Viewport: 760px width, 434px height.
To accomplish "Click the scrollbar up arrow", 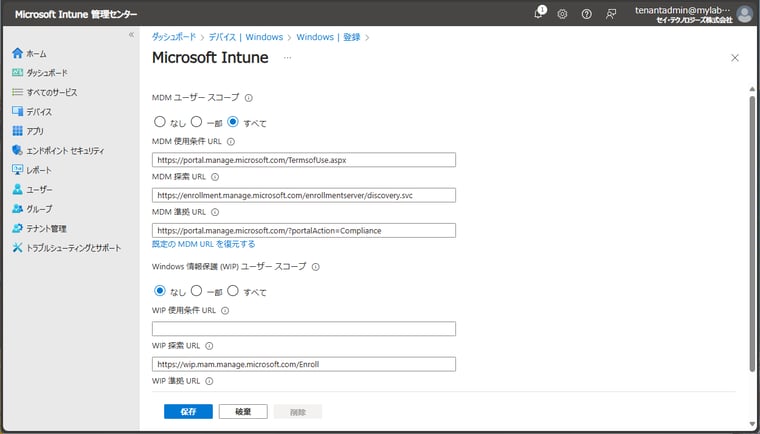I will tap(752, 89).
